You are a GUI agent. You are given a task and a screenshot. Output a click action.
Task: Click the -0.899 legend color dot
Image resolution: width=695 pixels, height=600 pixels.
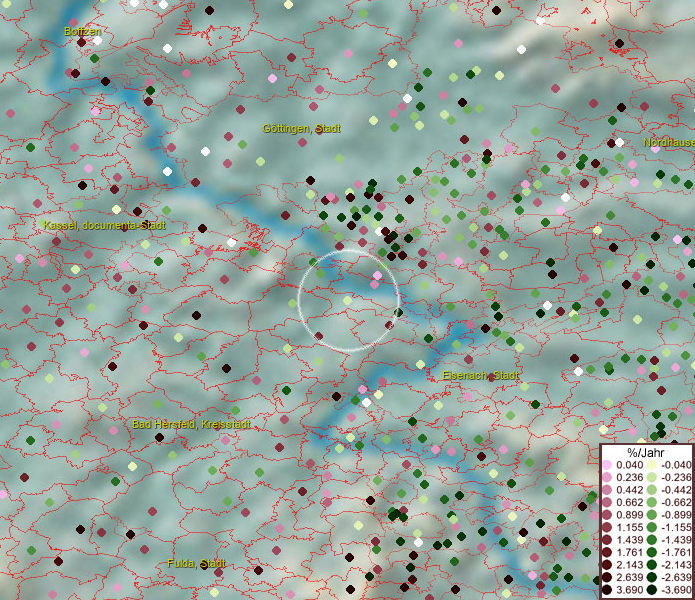652,515
